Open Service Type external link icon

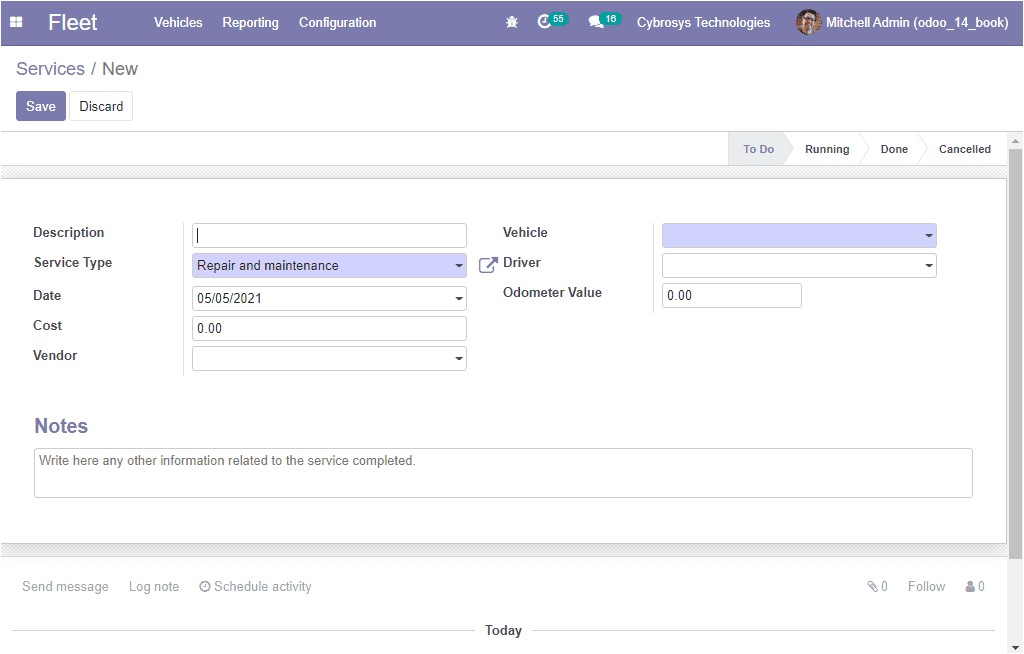[488, 265]
